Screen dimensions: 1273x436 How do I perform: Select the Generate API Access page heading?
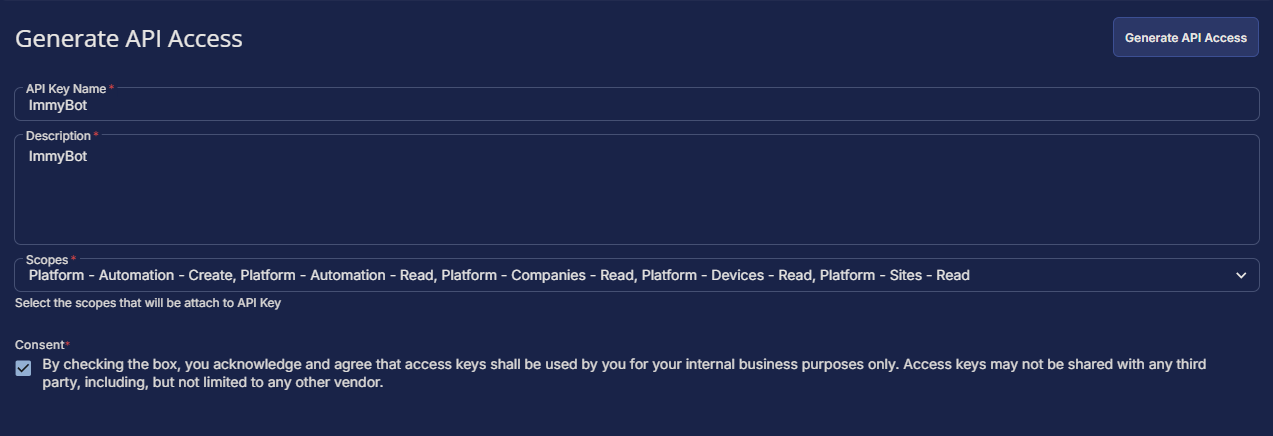coord(129,39)
